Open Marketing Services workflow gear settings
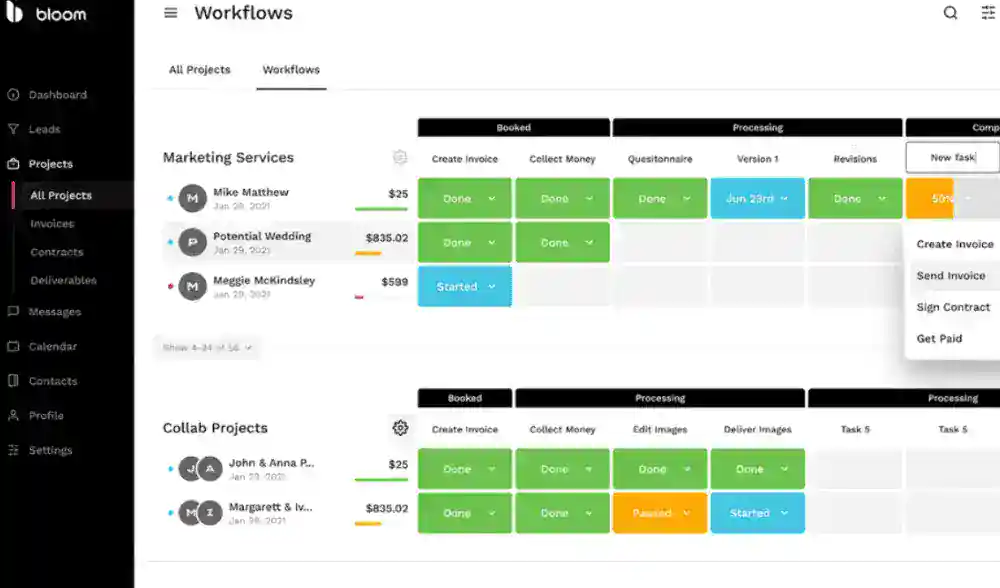1000x588 pixels. [x=400, y=157]
